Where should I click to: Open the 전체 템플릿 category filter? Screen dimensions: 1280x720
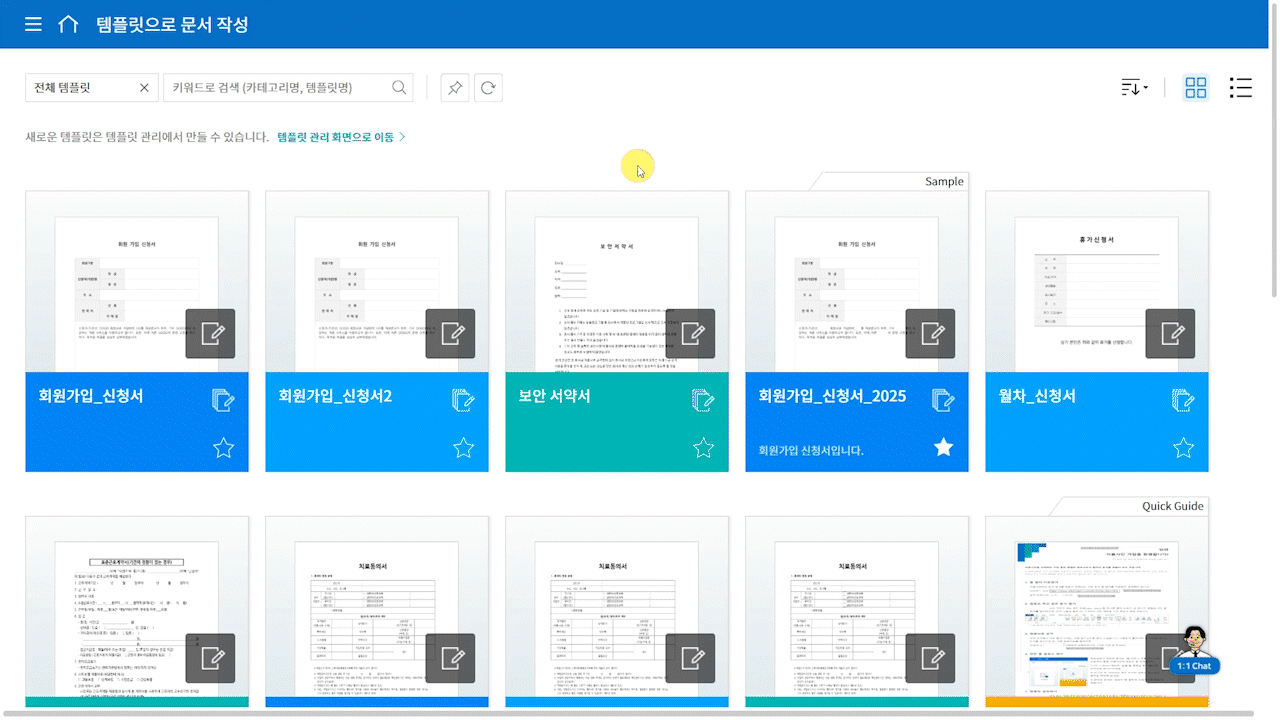tap(80, 88)
